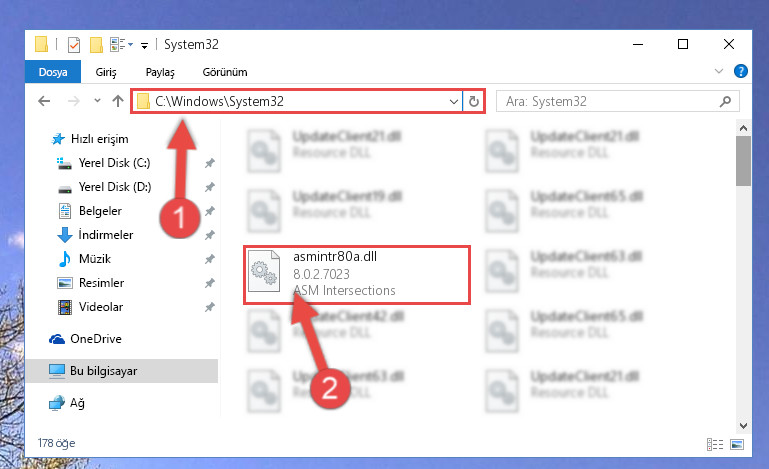This screenshot has height=469, width=769.
Task: Click the search magnifier icon
Action: 725,102
